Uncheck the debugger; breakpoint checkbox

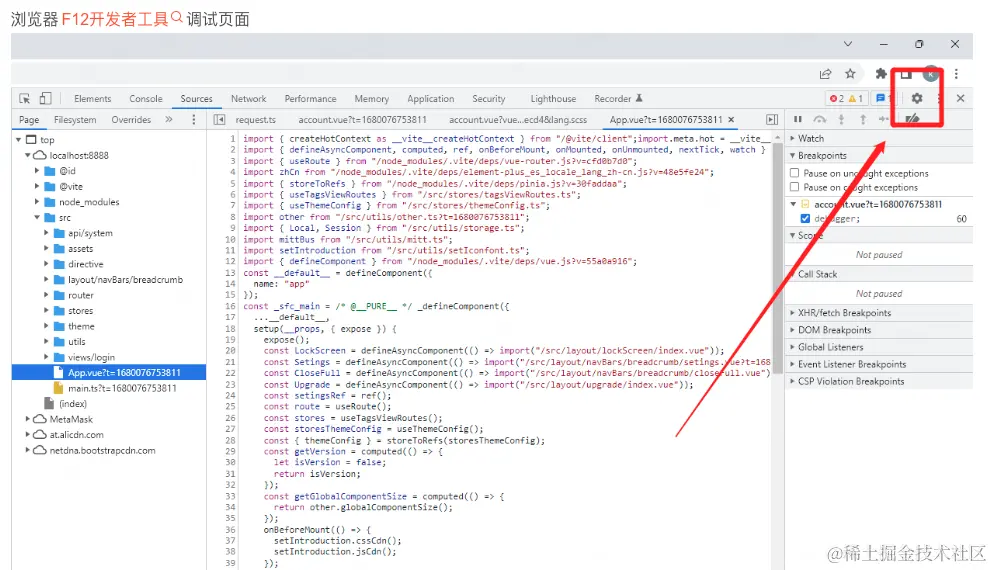805,218
